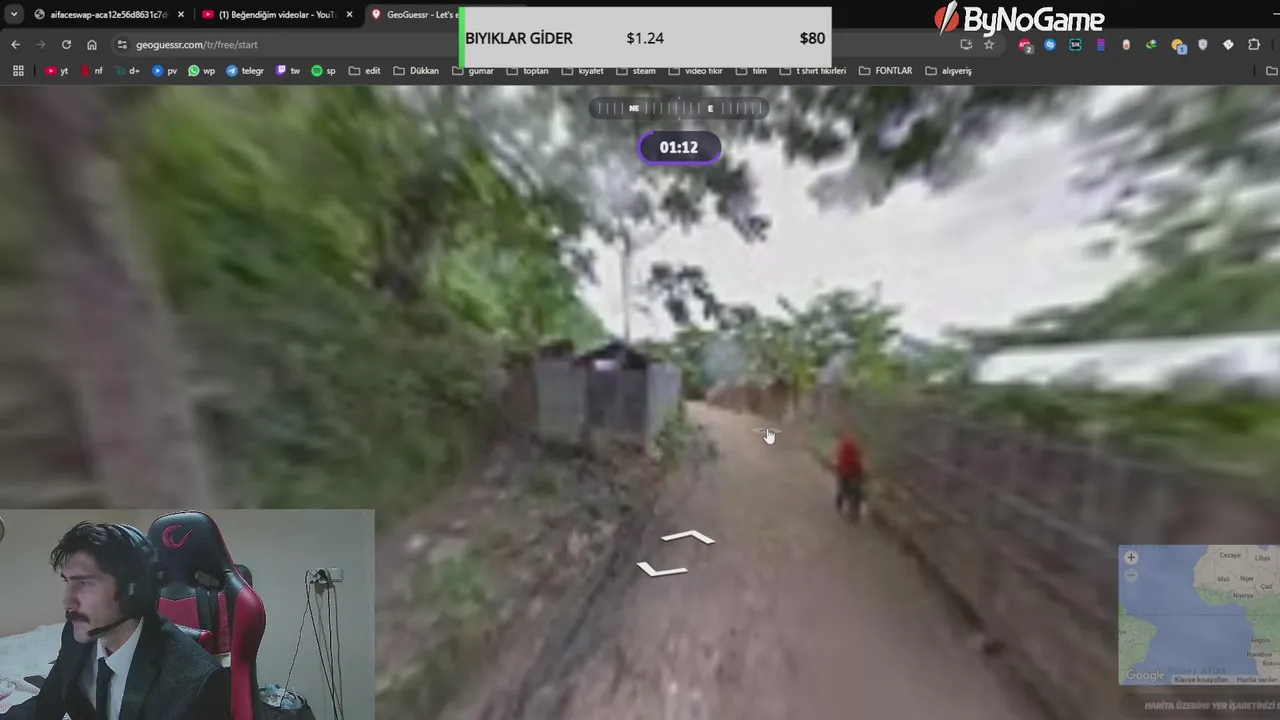This screenshot has height=720, width=1280.
Task: Open the blue Shazam extension icon
Action: coord(1050,44)
